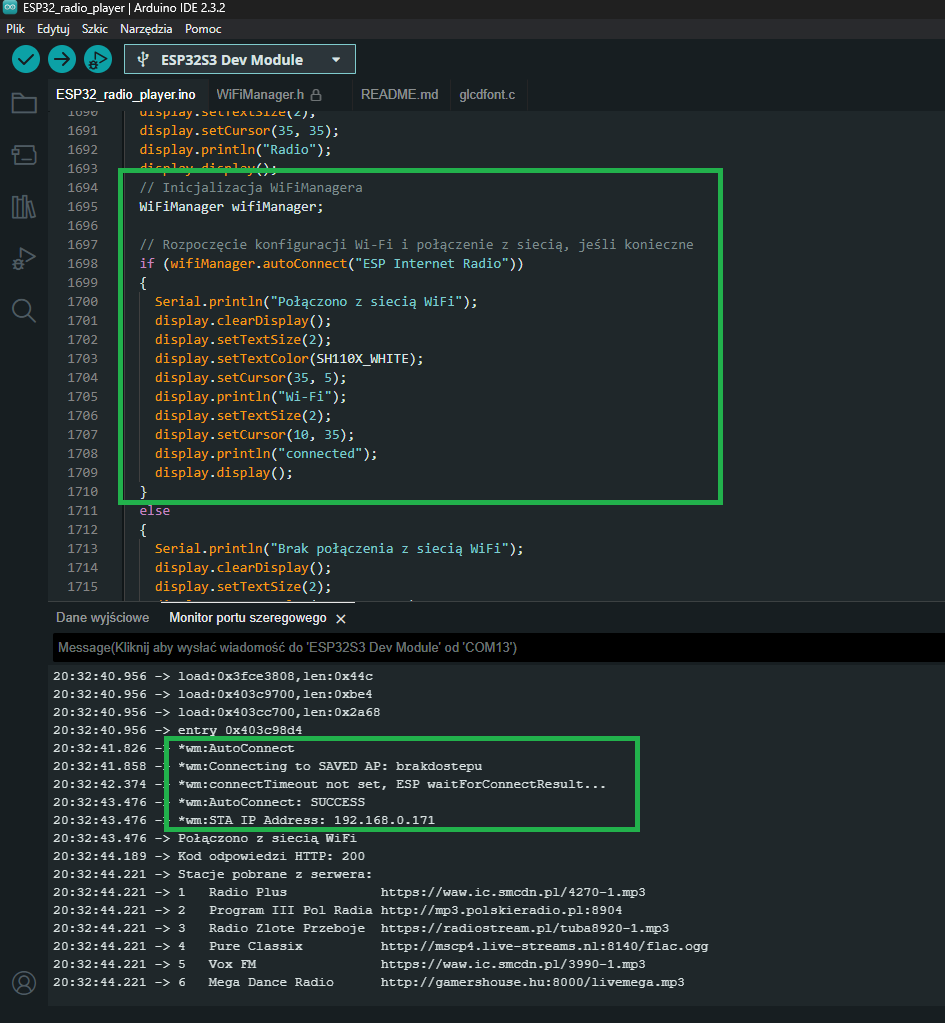Switch to the README.md tab
The image size is (945, 1023).
pyautogui.click(x=399, y=95)
